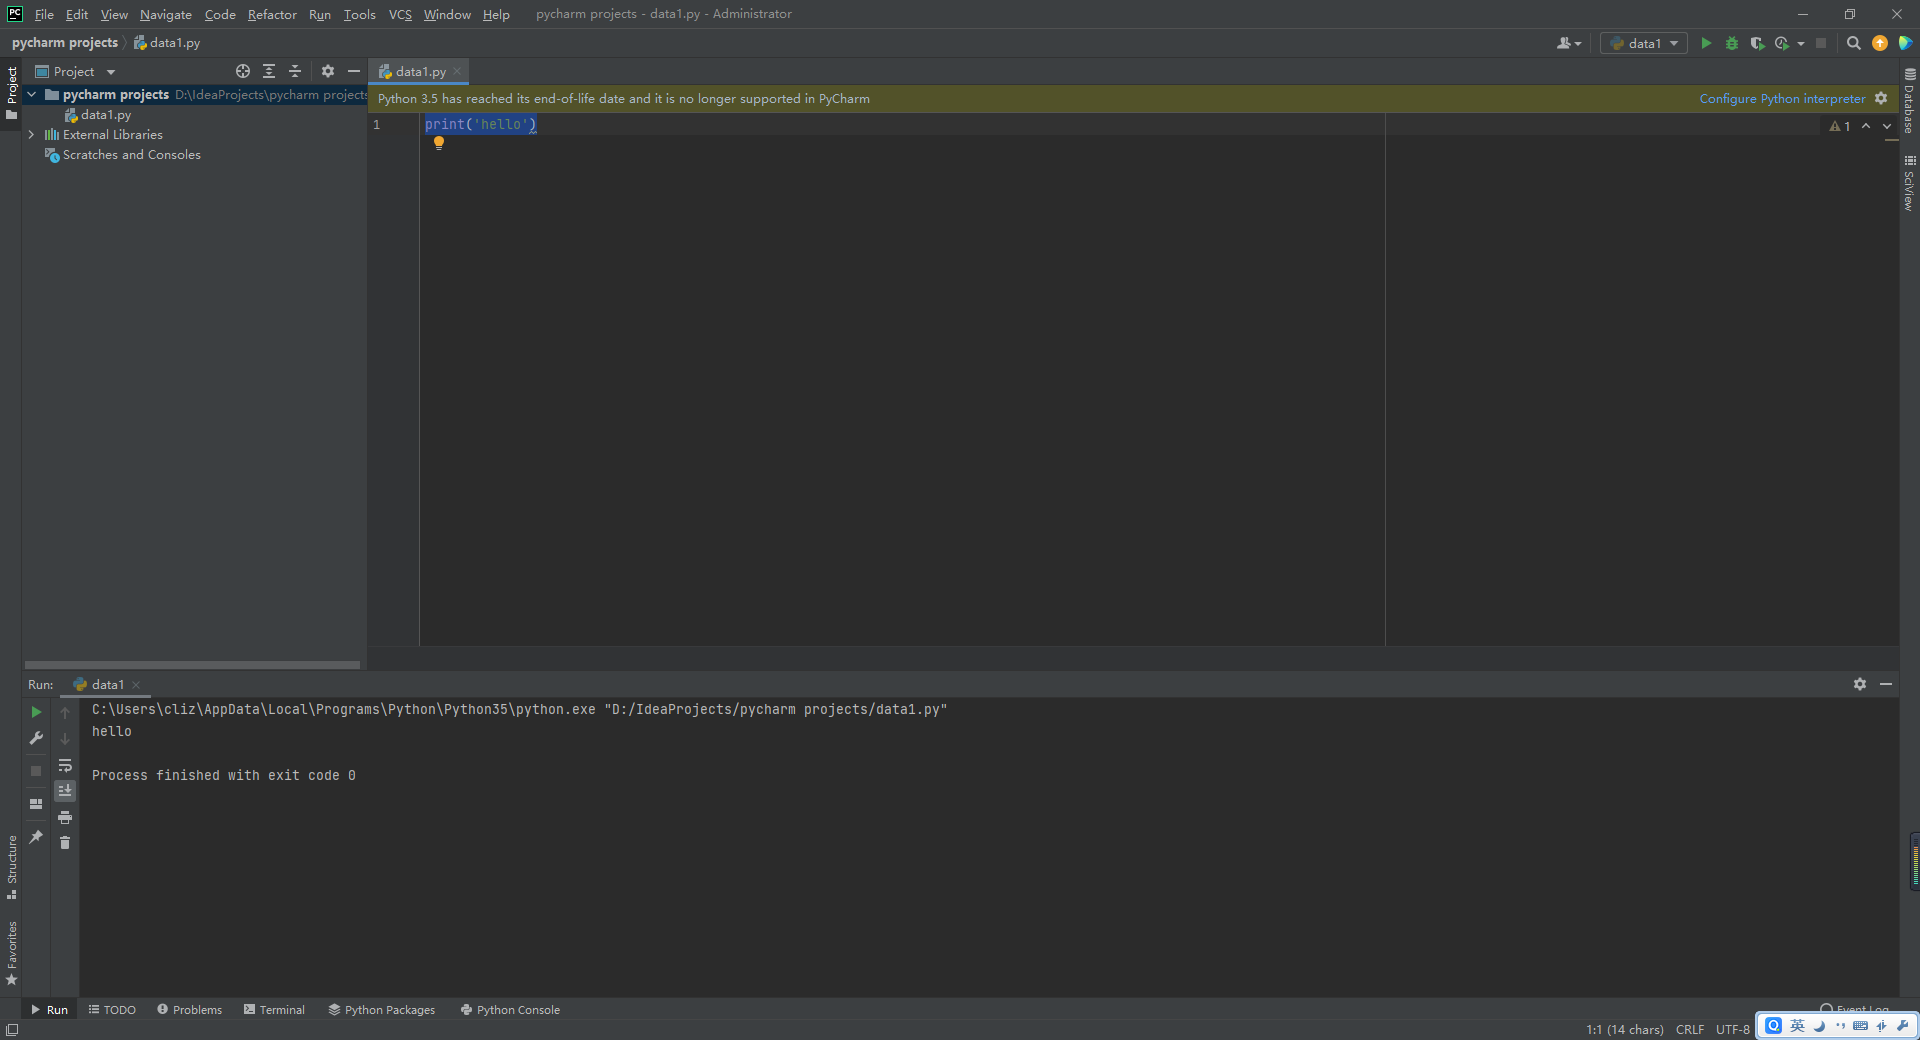This screenshot has width=1920, height=1040.
Task: Open the File menu
Action: point(44,14)
